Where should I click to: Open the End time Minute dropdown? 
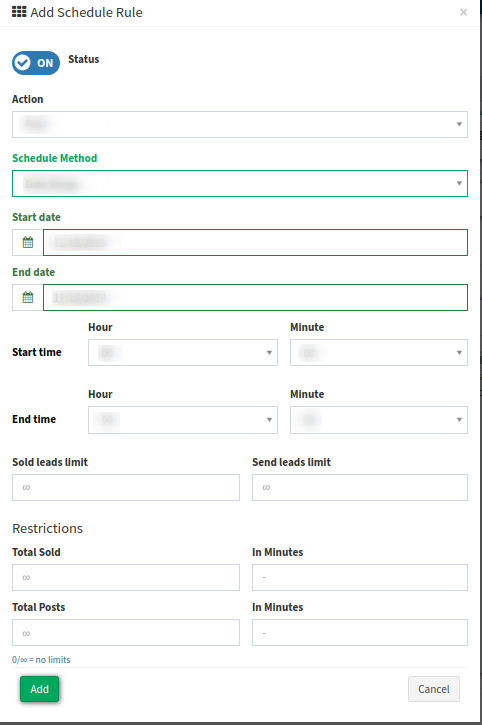379,420
